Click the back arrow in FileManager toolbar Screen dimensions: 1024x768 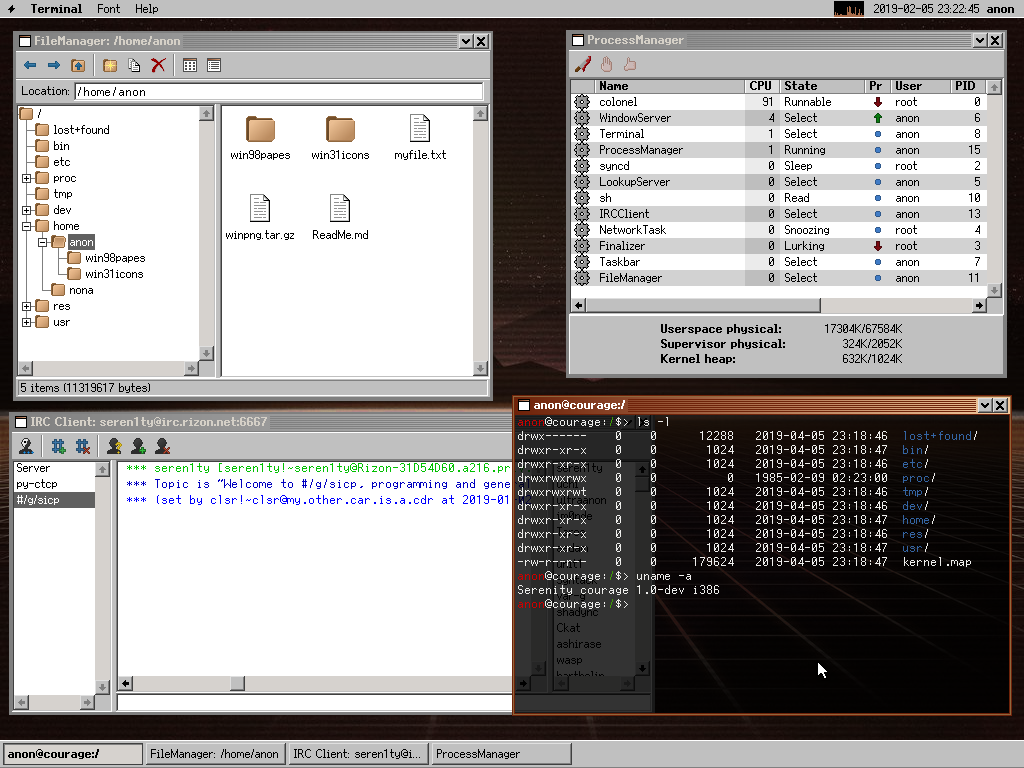(30, 66)
